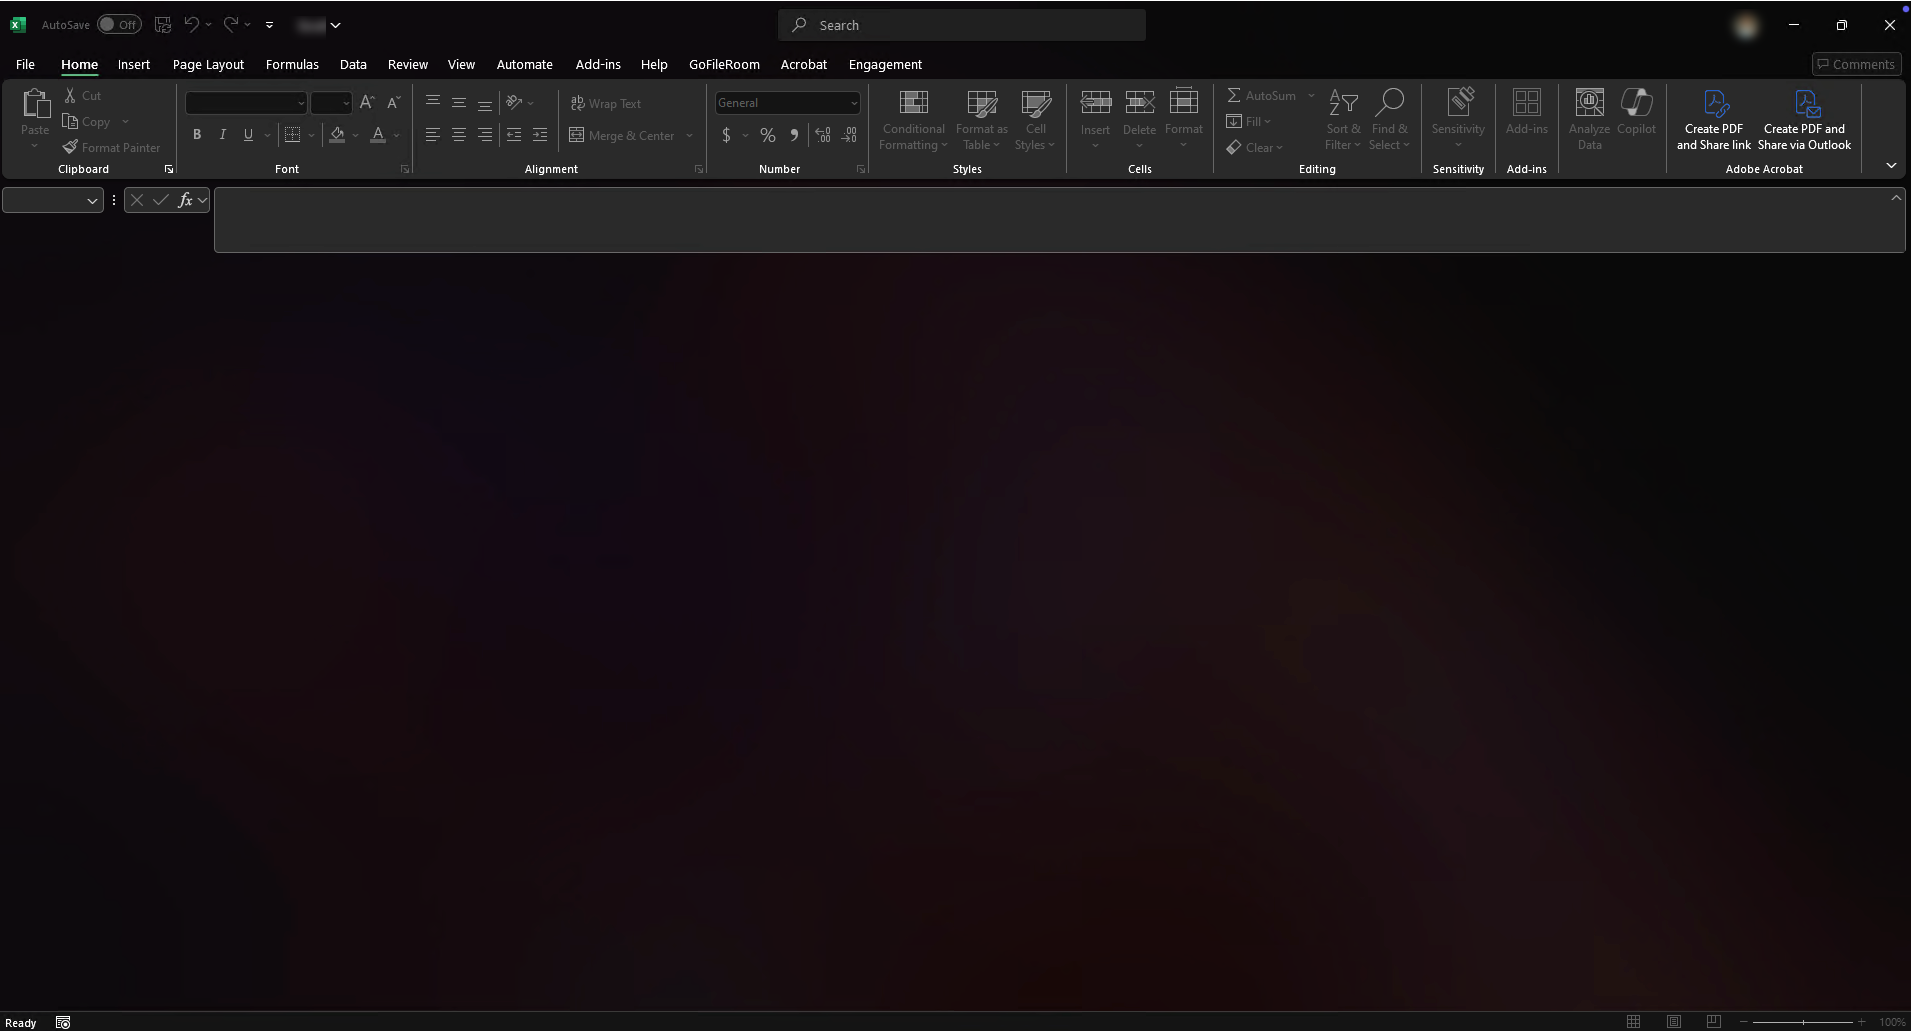Toggle the AutoSave switch
Screen dimensions: 1911x1031
pyautogui.click(x=119, y=25)
